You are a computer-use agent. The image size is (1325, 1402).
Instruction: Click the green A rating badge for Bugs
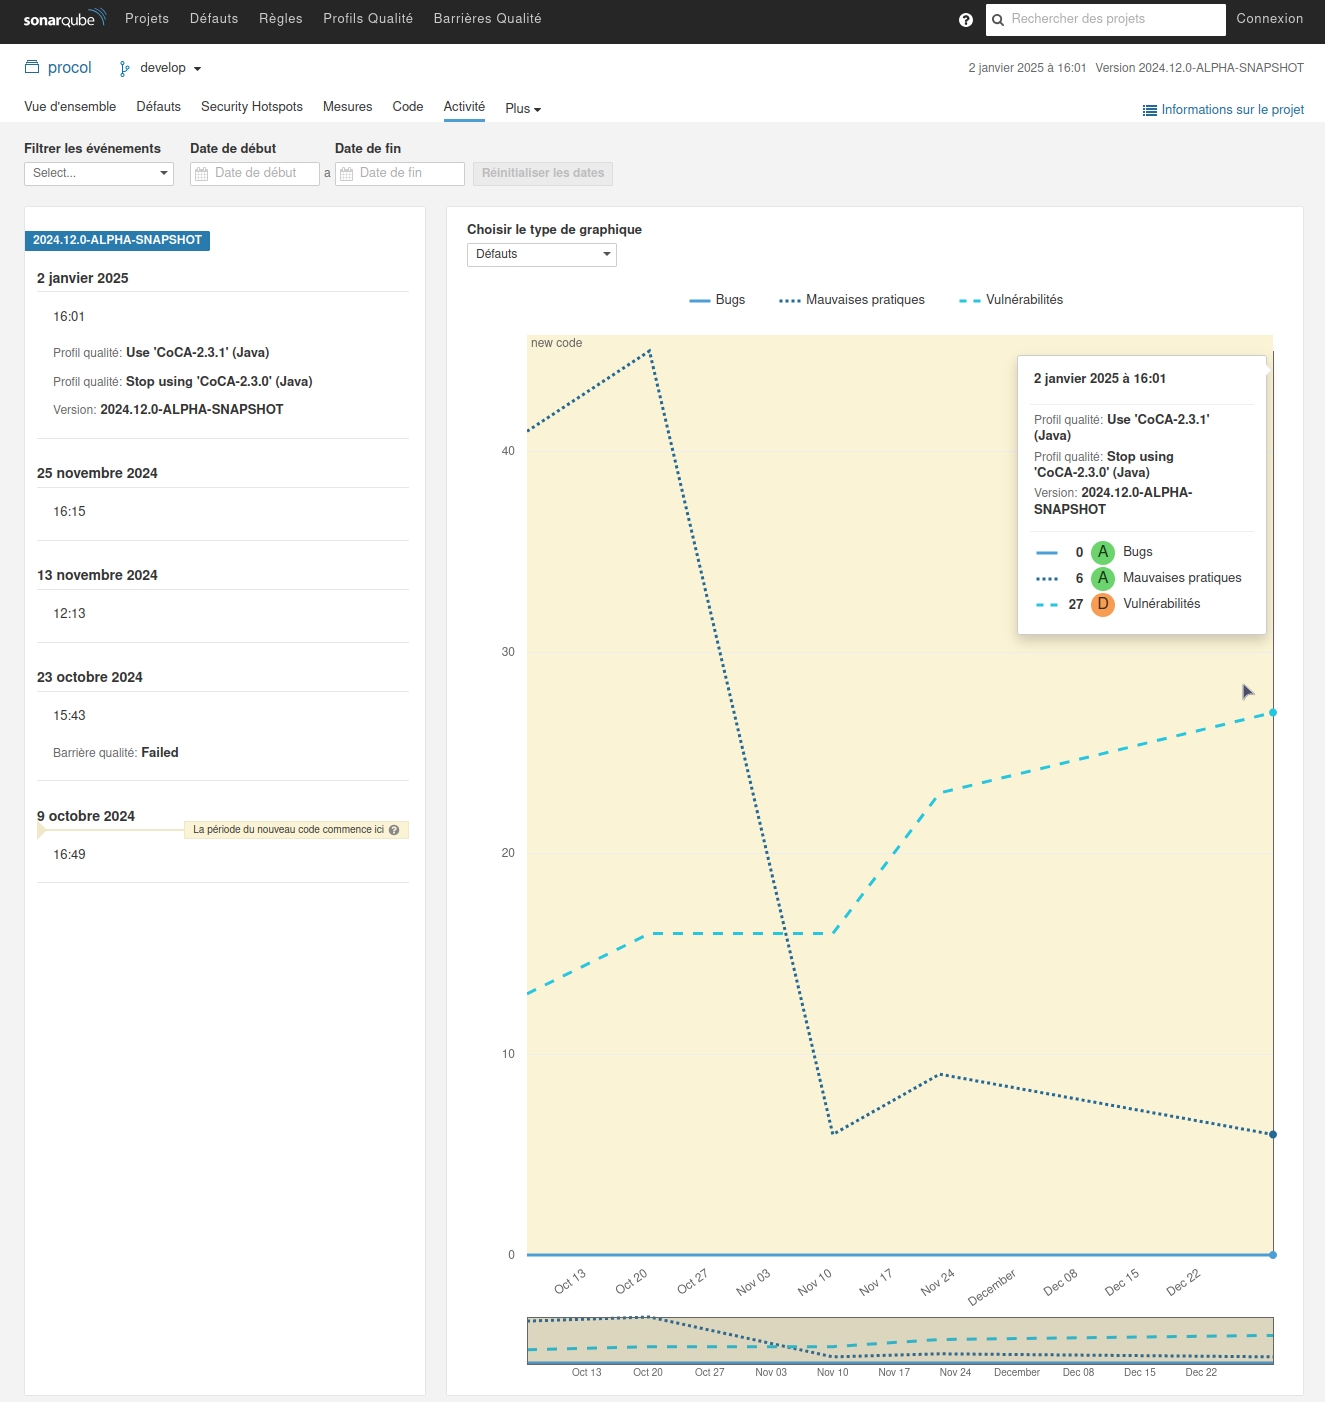pyautogui.click(x=1103, y=552)
